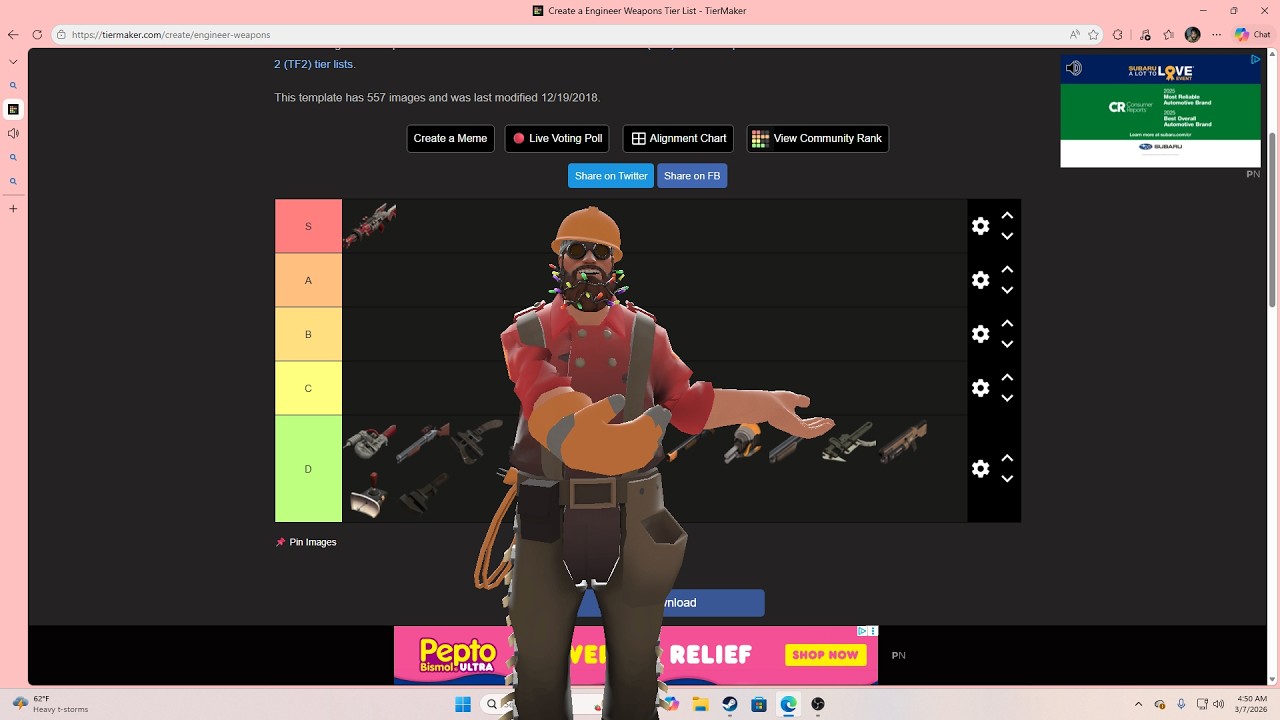The width and height of the screenshot is (1280, 720).
Task: Select the orange A tier label
Action: pos(308,280)
